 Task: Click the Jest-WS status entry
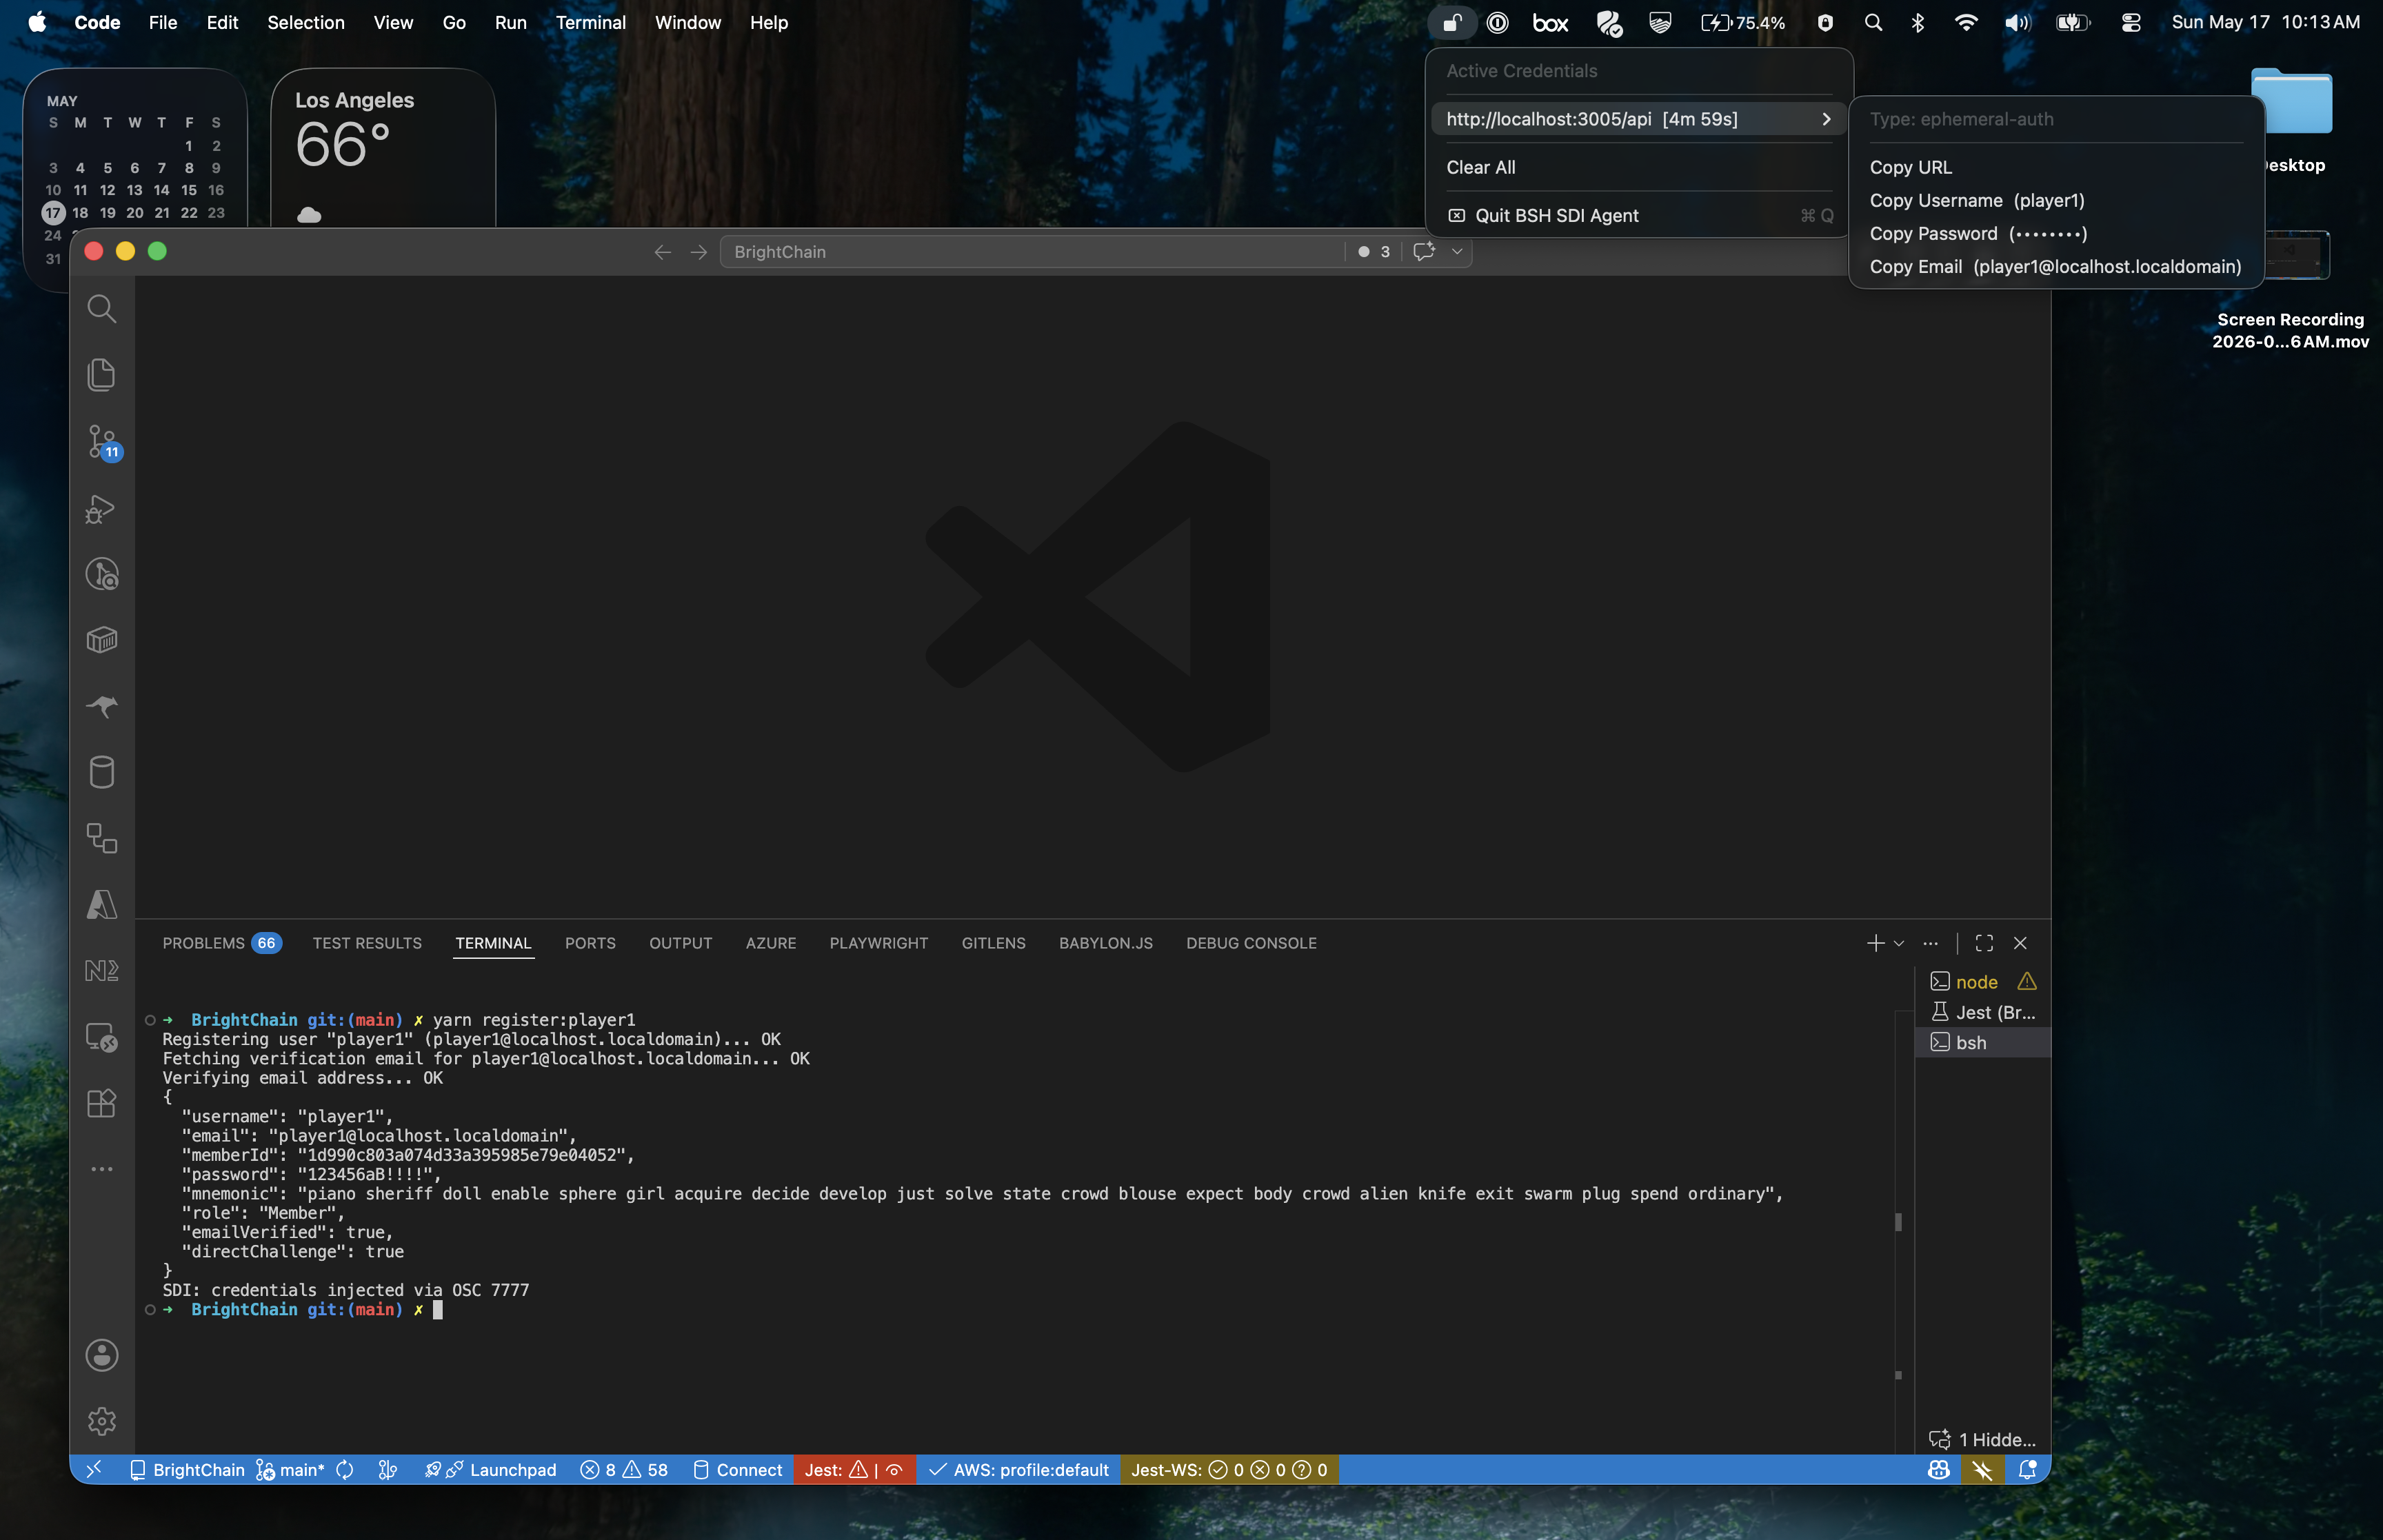pos(1228,1470)
